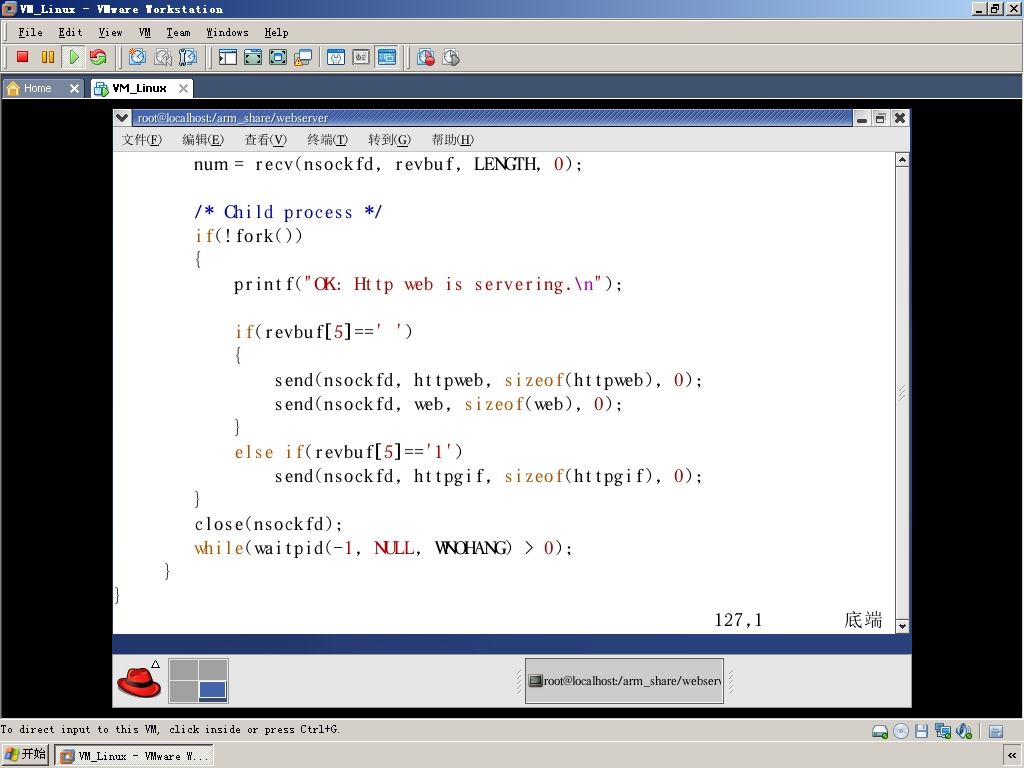Click the send httpgif code line
Image resolution: width=1024 pixels, height=768 pixels.
(488, 476)
